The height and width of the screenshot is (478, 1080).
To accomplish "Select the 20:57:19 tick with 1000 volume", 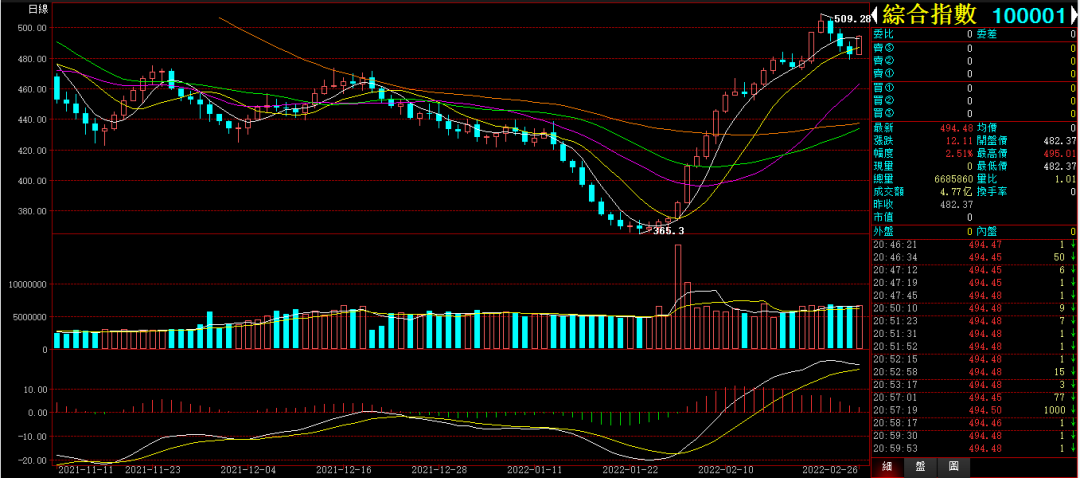I will coord(974,410).
